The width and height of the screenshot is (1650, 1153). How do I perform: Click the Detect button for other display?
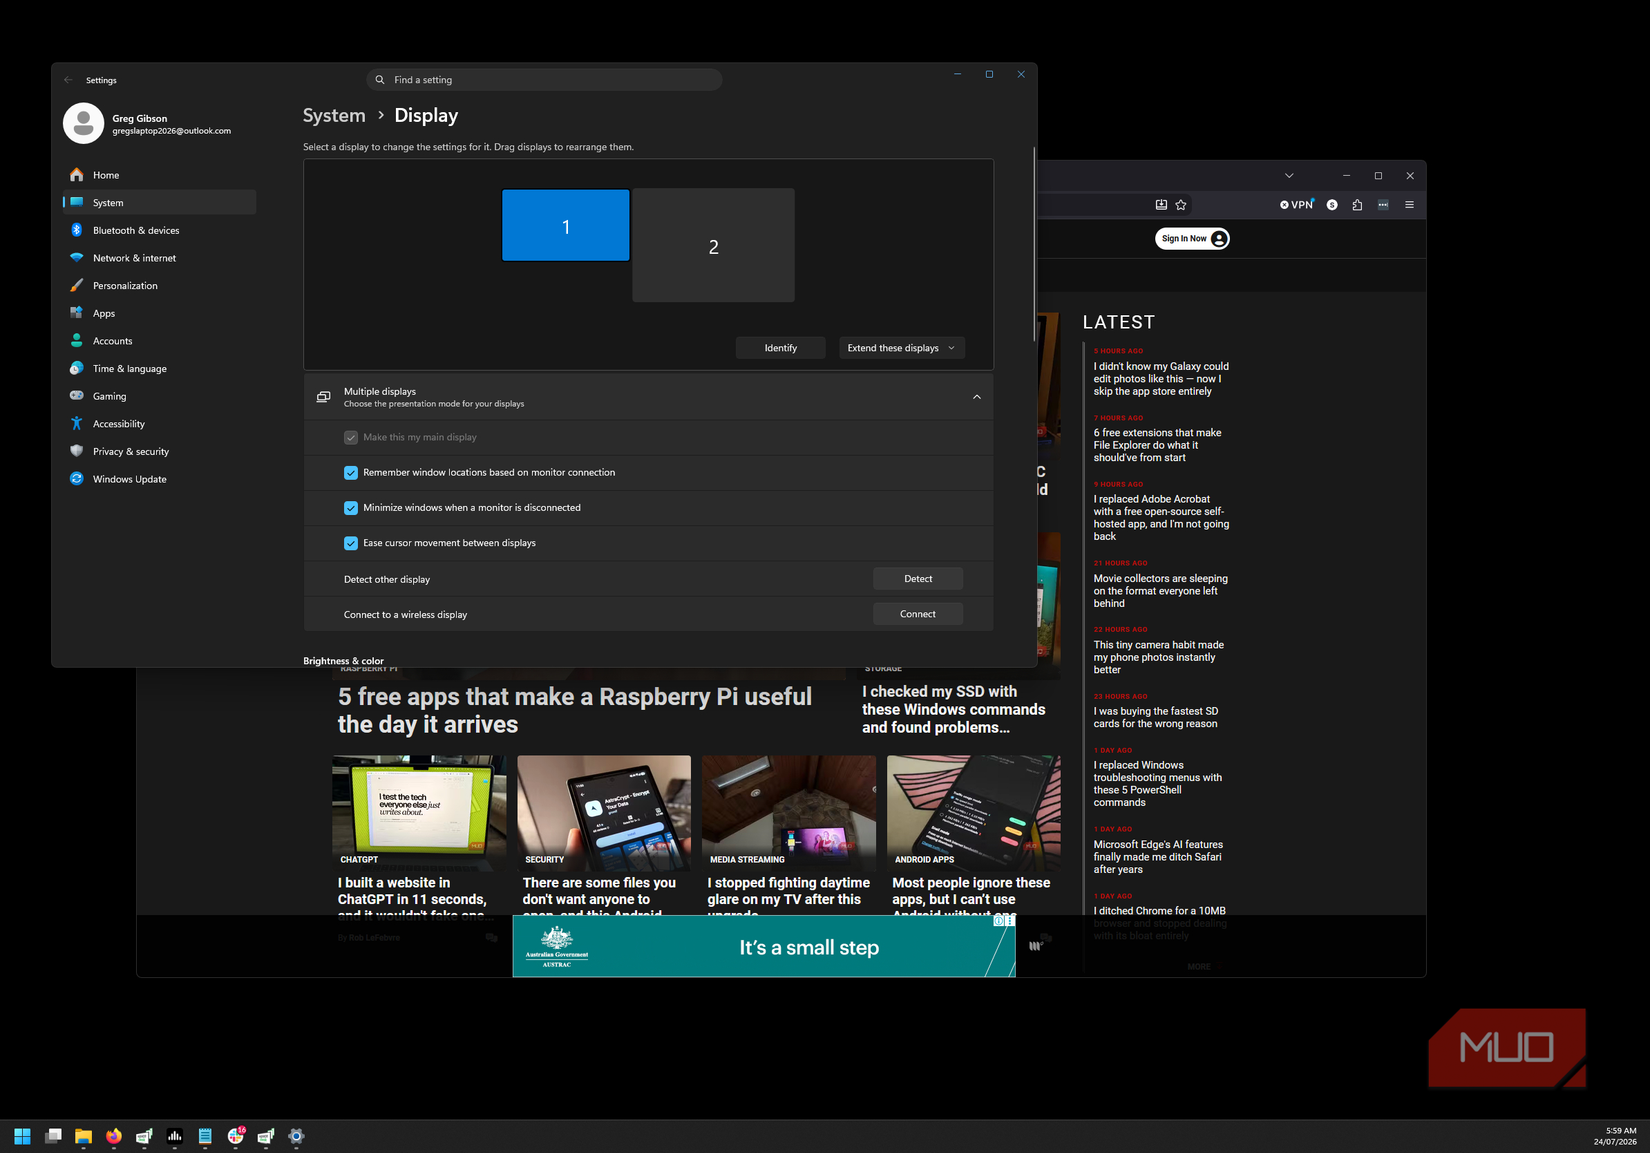[x=918, y=579]
